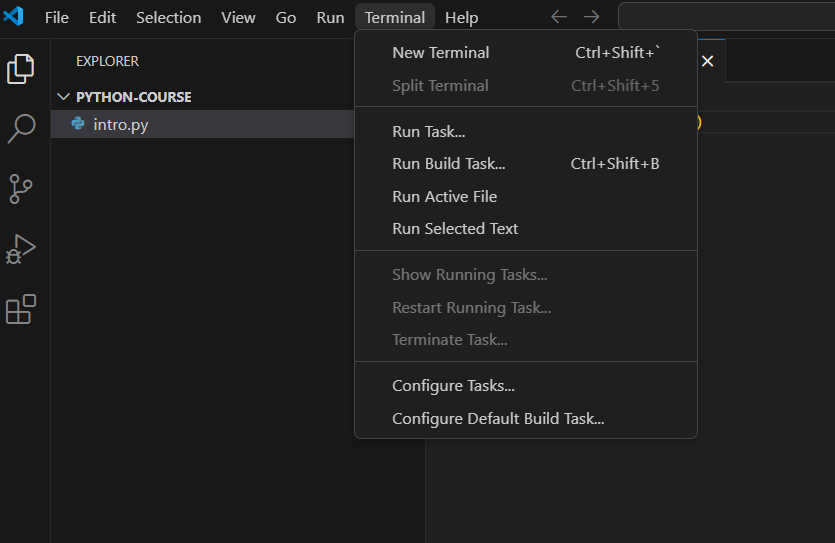Select Run Selected Text entry

(x=455, y=229)
